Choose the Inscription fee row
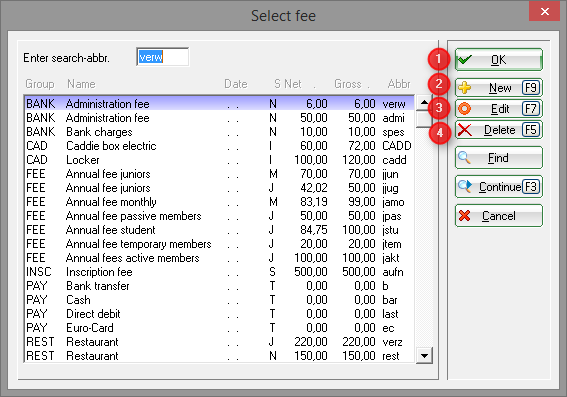This screenshot has height=397, width=567. click(x=219, y=272)
